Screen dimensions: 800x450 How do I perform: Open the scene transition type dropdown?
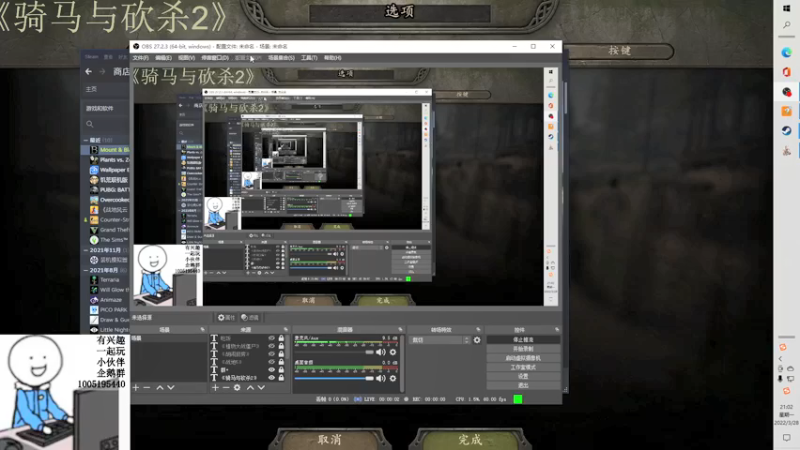440,340
